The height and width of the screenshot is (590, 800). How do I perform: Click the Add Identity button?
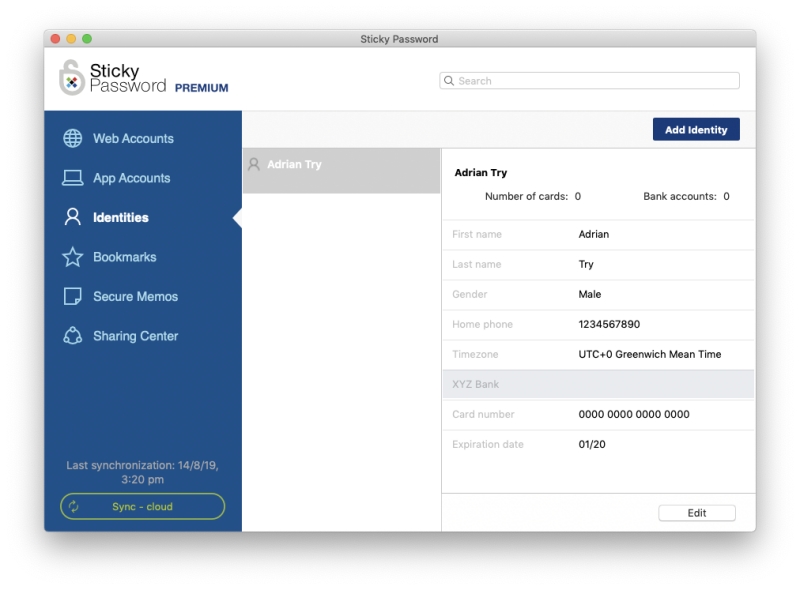696,130
